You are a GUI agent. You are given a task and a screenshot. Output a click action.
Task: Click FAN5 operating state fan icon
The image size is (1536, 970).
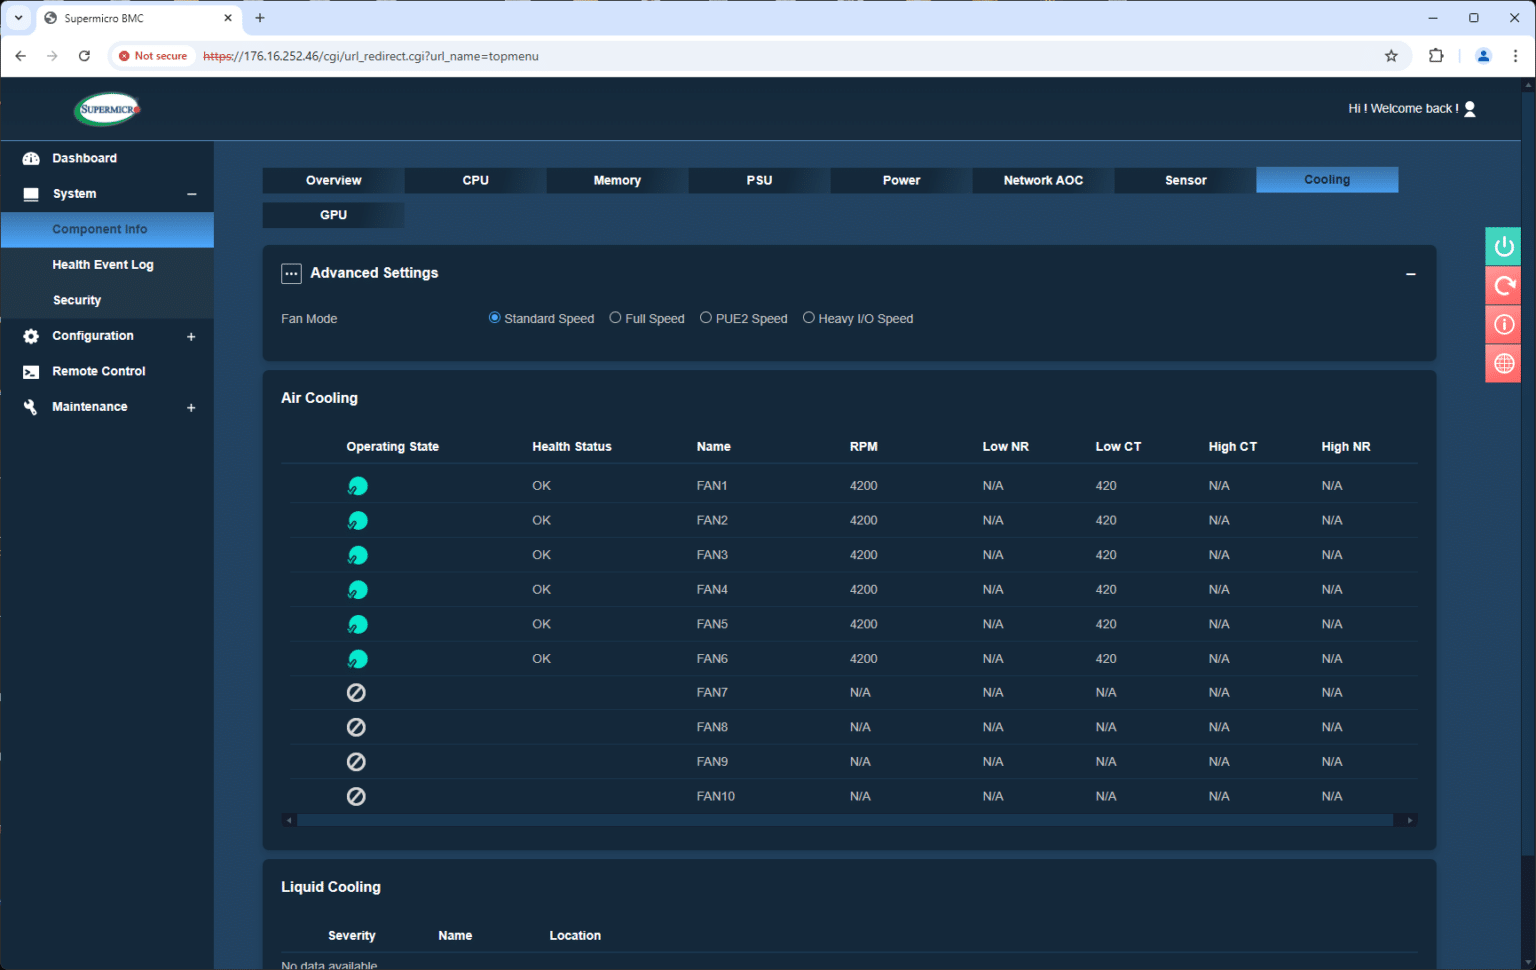[357, 625]
